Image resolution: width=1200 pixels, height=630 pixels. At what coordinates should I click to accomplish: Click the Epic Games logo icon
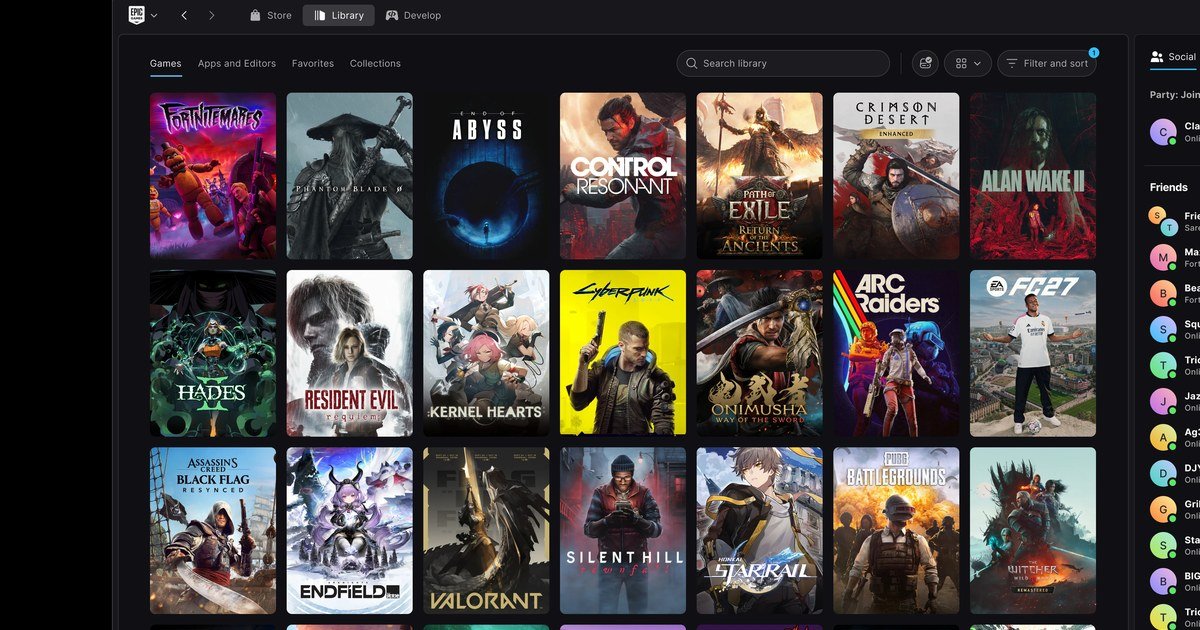(136, 15)
